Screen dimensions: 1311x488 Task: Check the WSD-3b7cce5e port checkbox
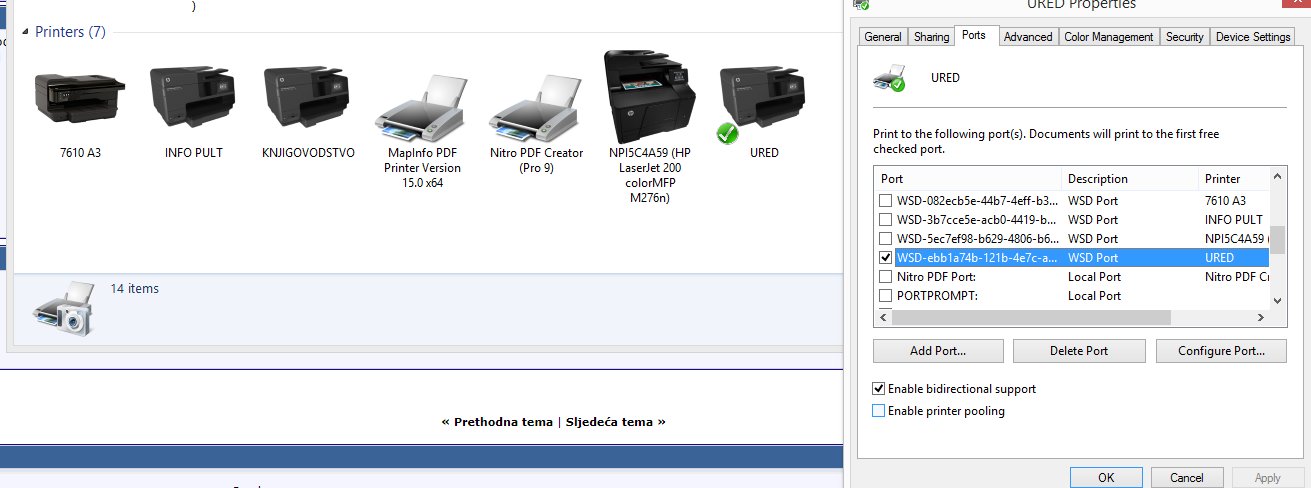tap(885, 219)
